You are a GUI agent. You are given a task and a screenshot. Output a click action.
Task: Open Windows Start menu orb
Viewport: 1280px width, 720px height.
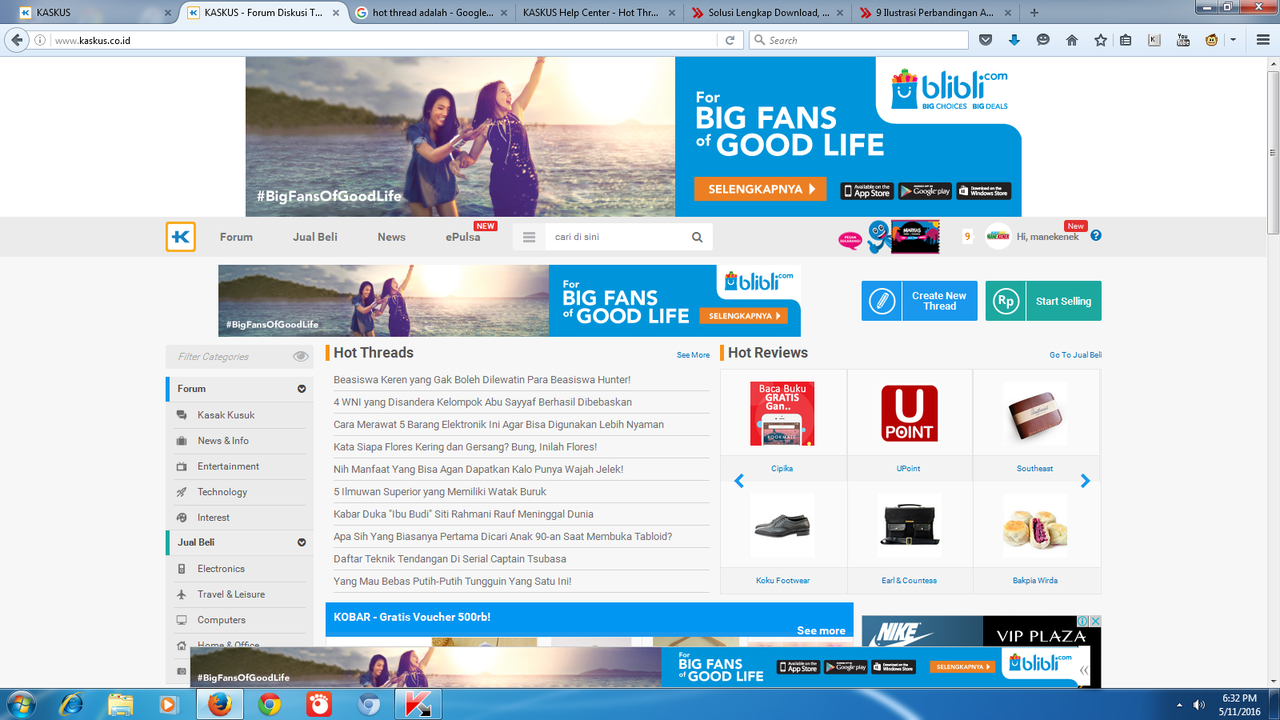click(x=20, y=704)
